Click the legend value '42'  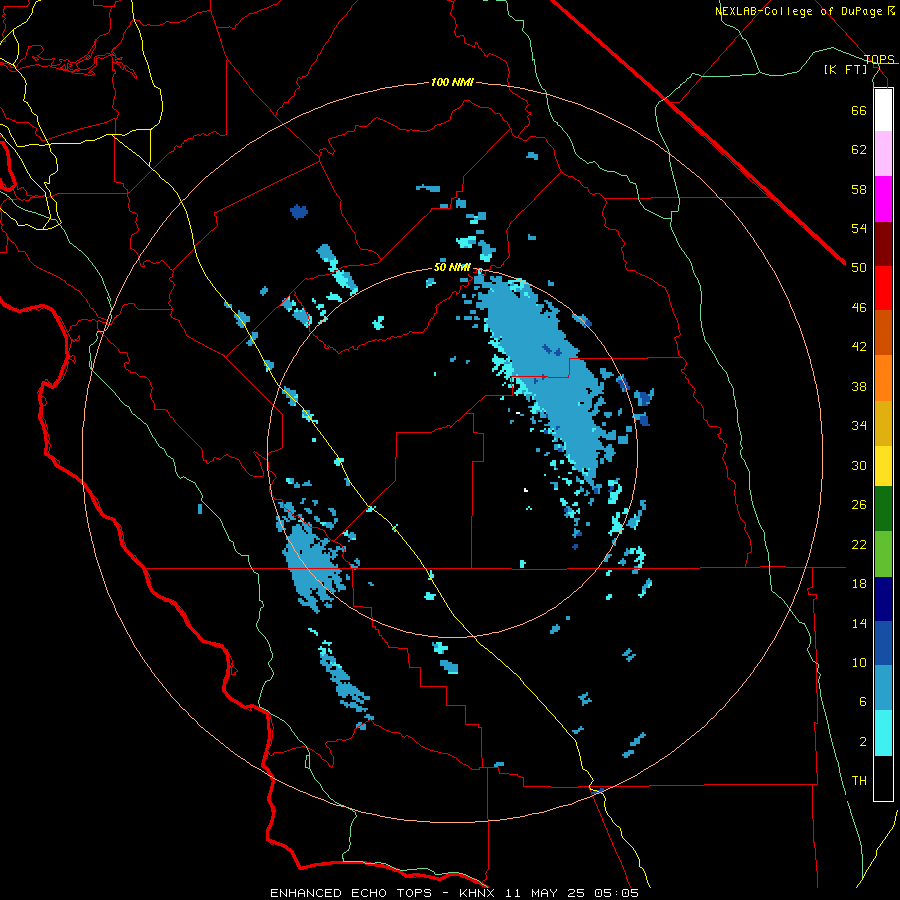(859, 347)
